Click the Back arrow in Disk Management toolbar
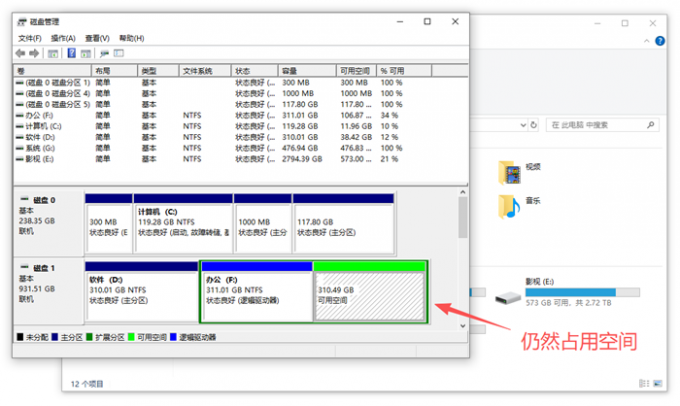 pyautogui.click(x=20, y=53)
